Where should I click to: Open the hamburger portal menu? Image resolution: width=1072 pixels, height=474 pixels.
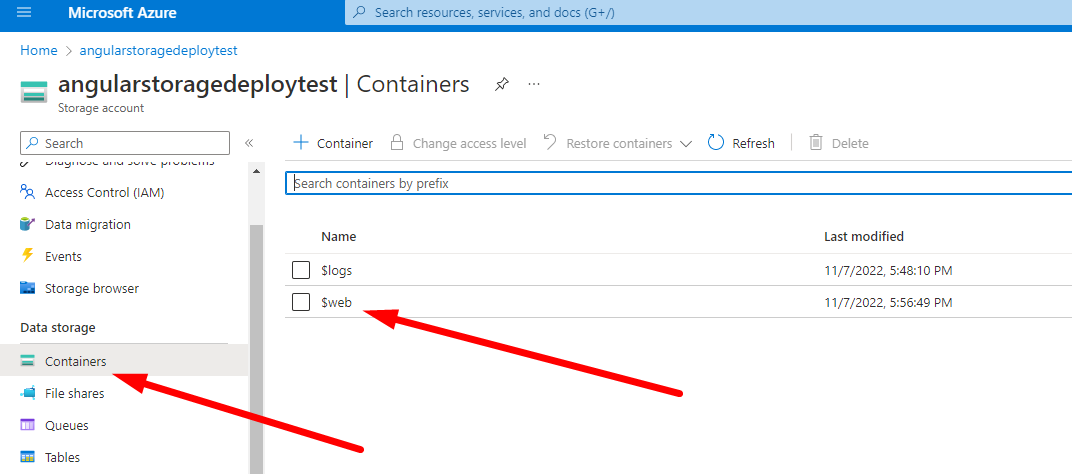(x=24, y=13)
